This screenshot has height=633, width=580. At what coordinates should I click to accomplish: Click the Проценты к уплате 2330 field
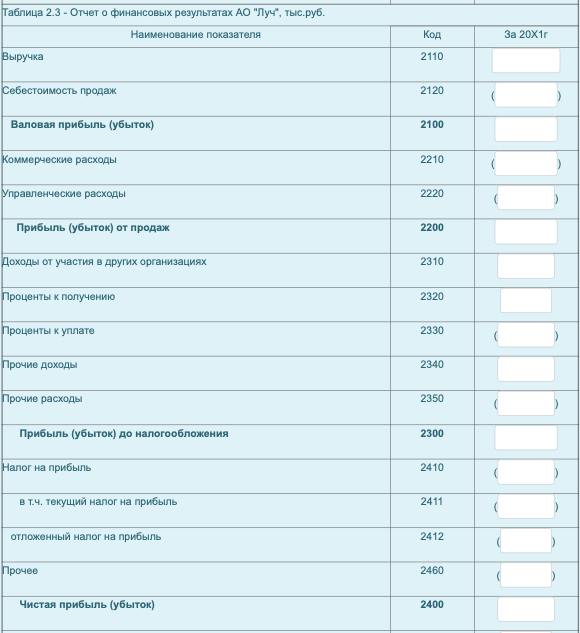click(x=526, y=335)
